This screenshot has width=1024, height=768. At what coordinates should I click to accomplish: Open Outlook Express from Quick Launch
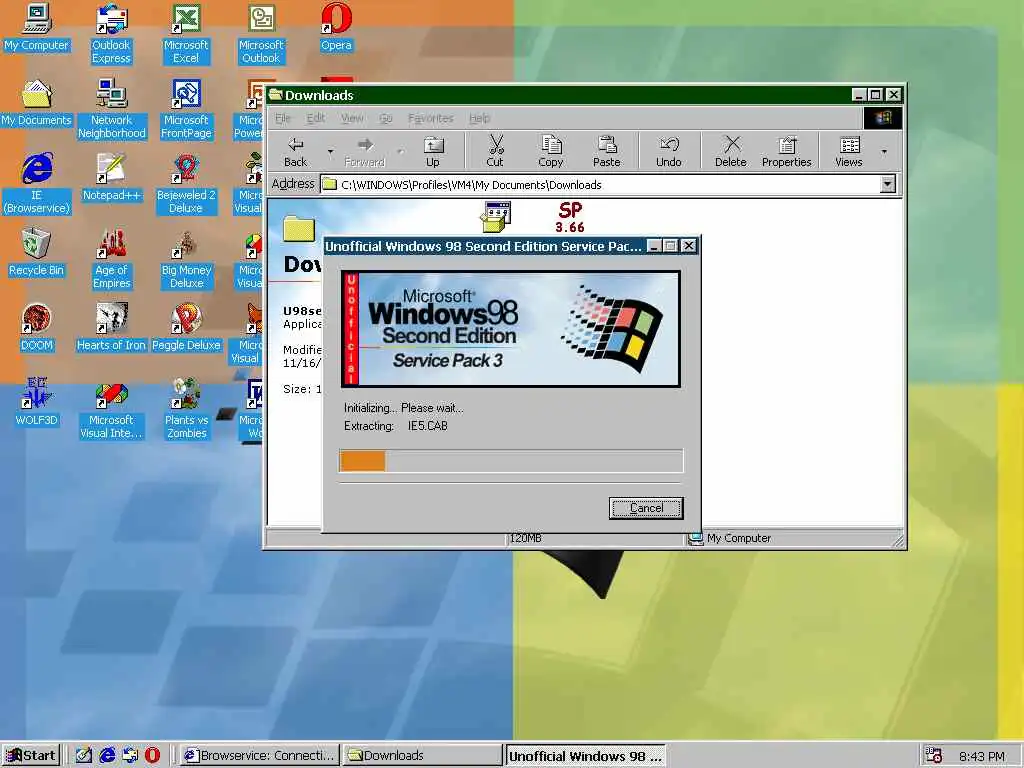130,756
